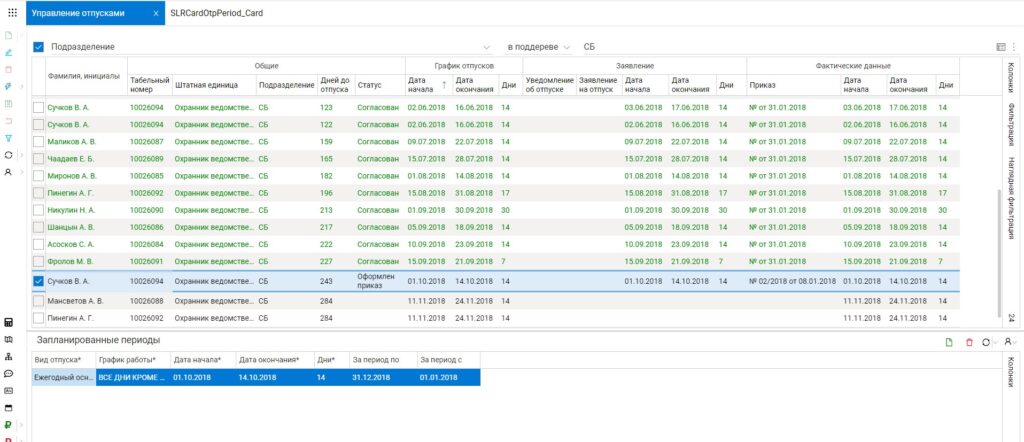This screenshot has width=1024, height=442.
Task: Open the window panel icon in left sidebar
Action: pyautogui.click(x=8, y=407)
